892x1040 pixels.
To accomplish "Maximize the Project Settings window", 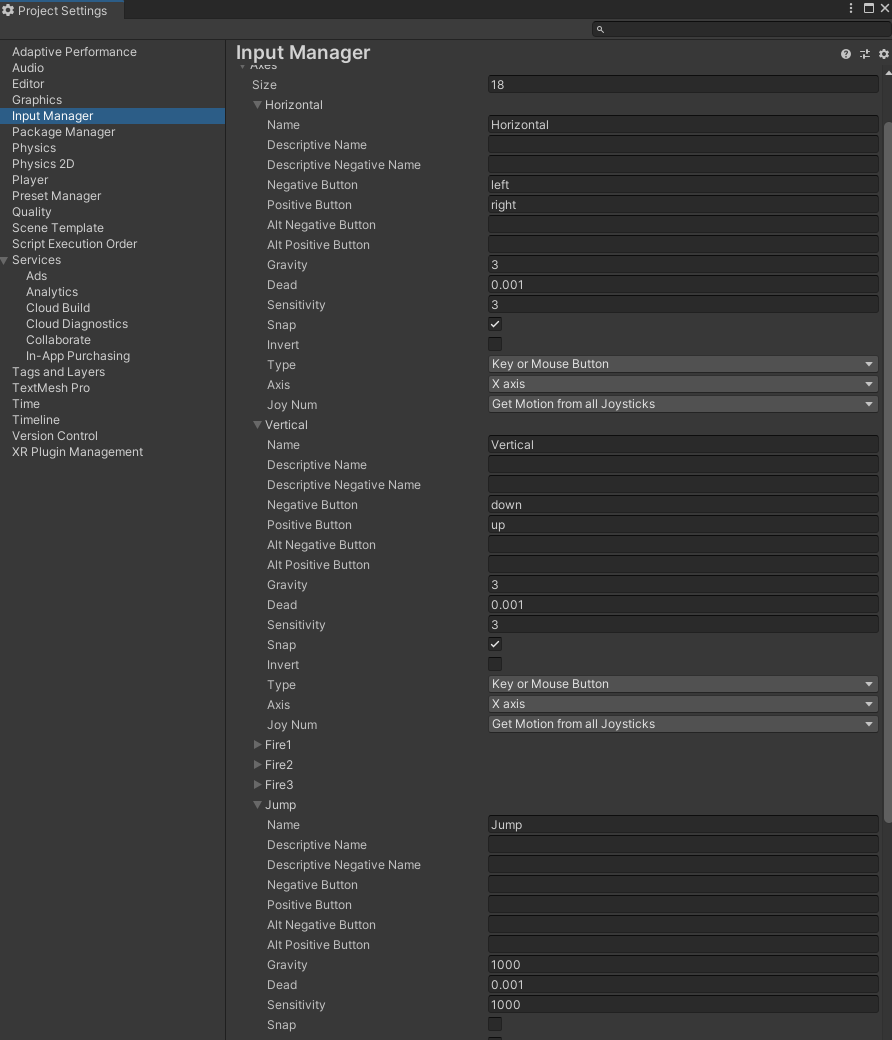I will (869, 8).
